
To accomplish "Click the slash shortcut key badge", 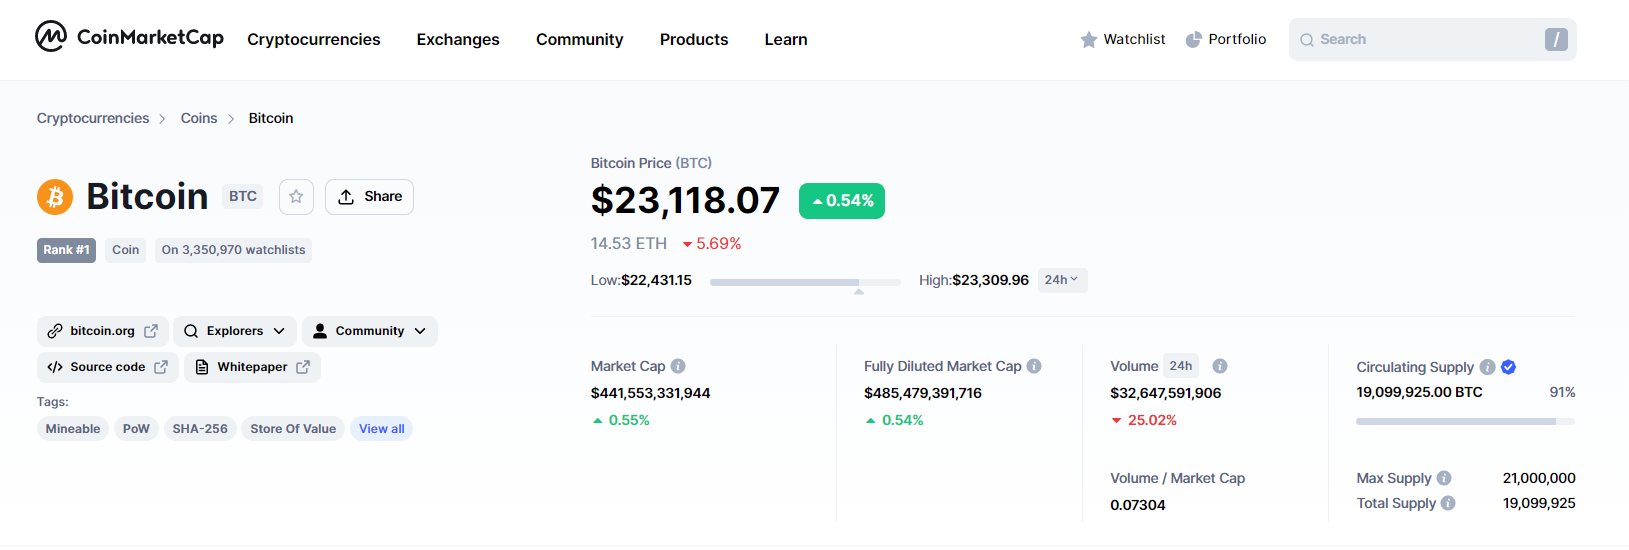I will [1556, 39].
